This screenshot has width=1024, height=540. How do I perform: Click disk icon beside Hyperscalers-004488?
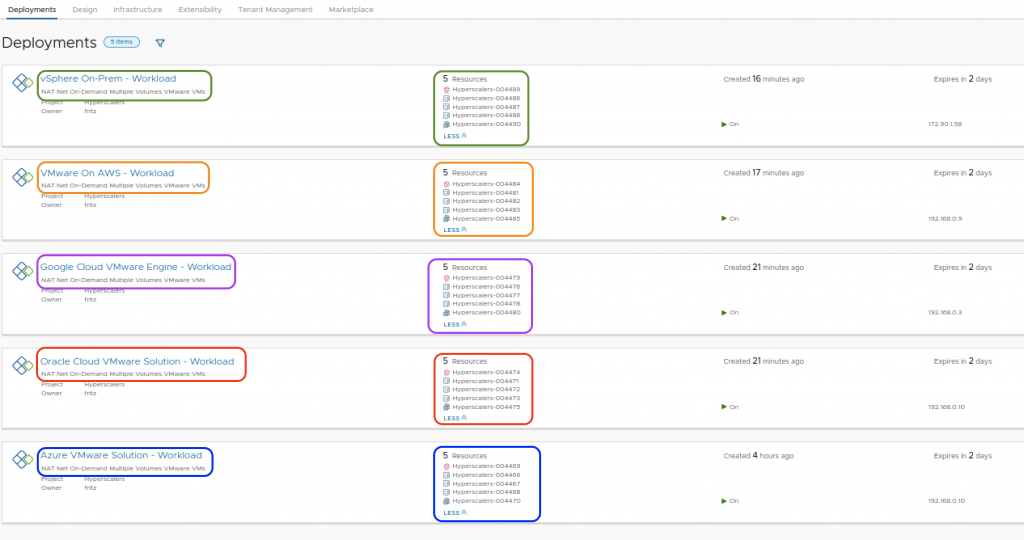(447, 115)
